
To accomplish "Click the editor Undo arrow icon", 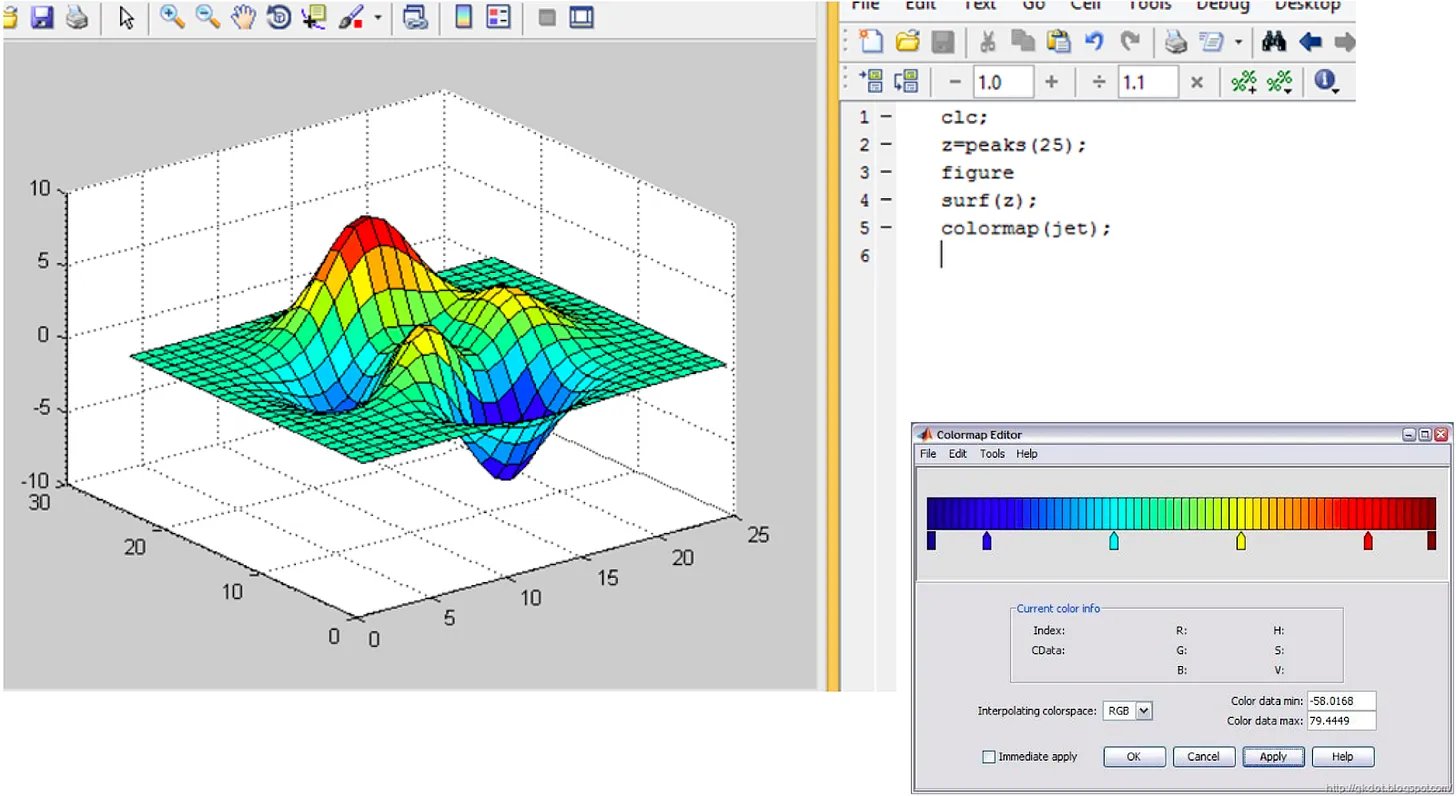I will click(x=1094, y=42).
